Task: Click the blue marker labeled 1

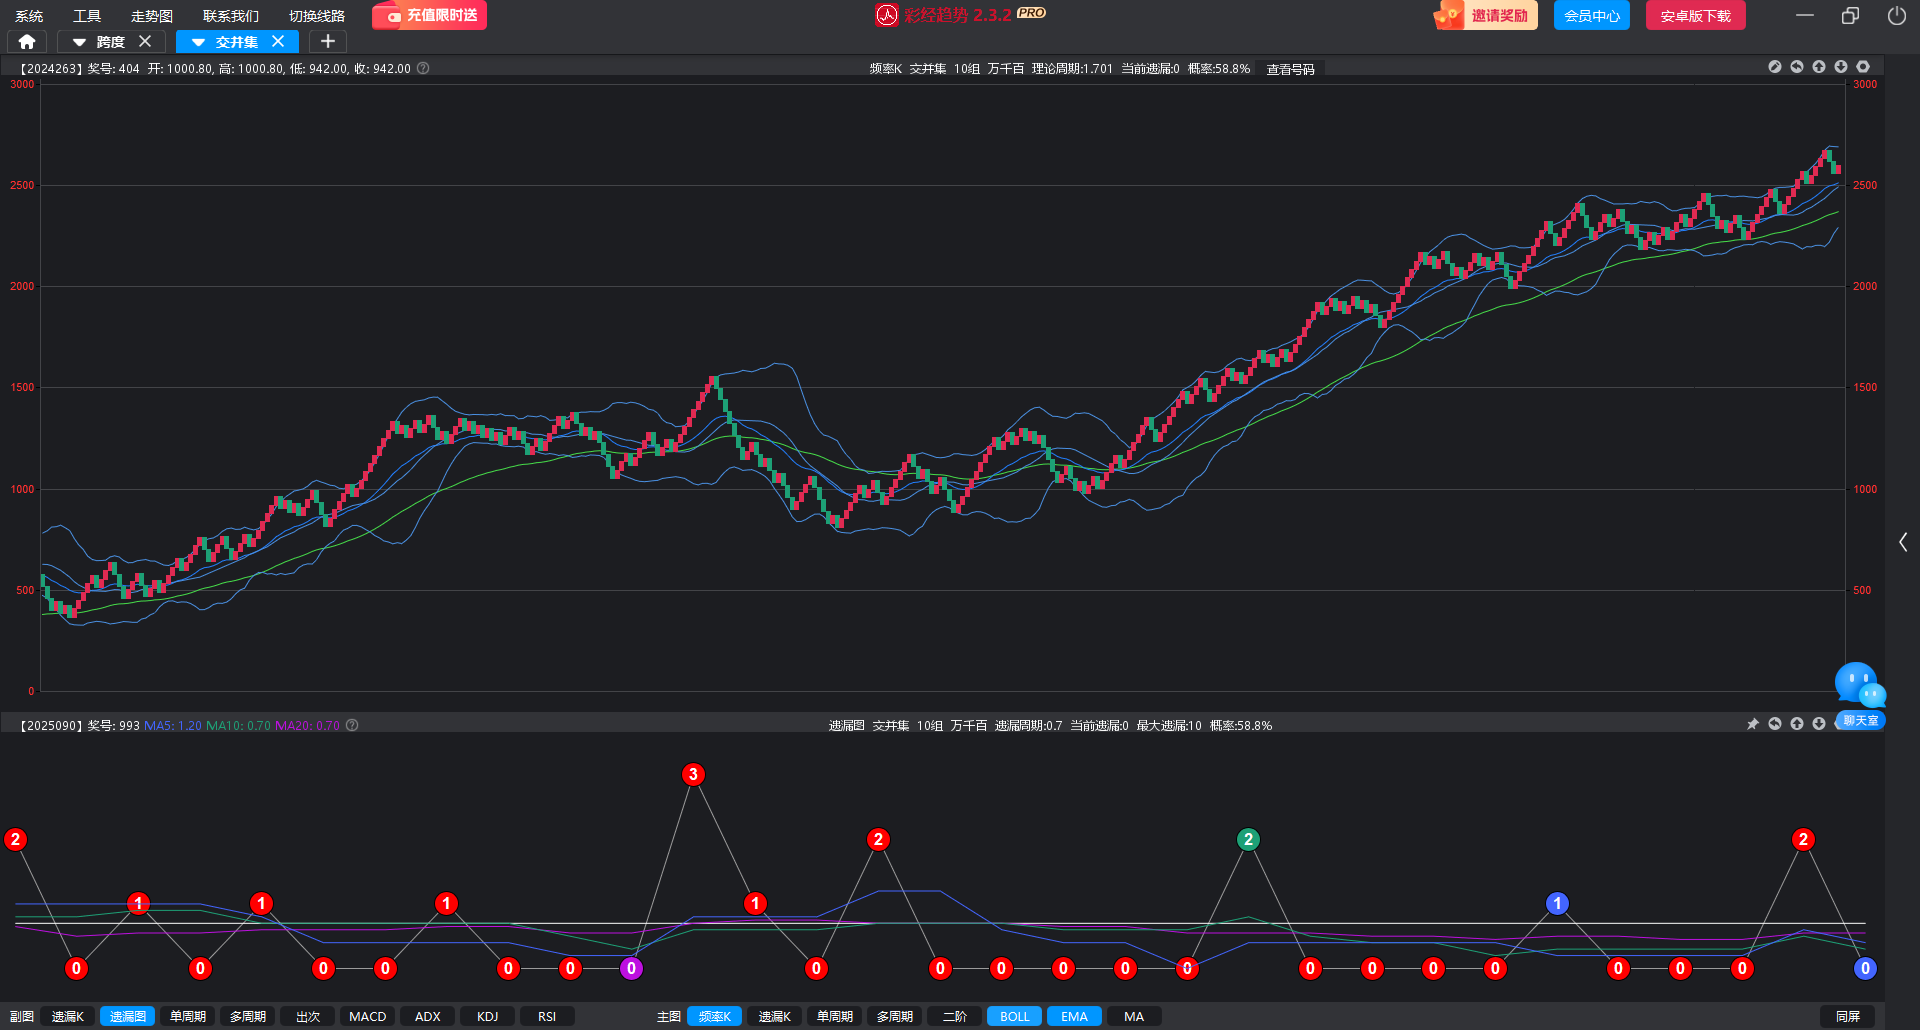Action: [x=1557, y=903]
